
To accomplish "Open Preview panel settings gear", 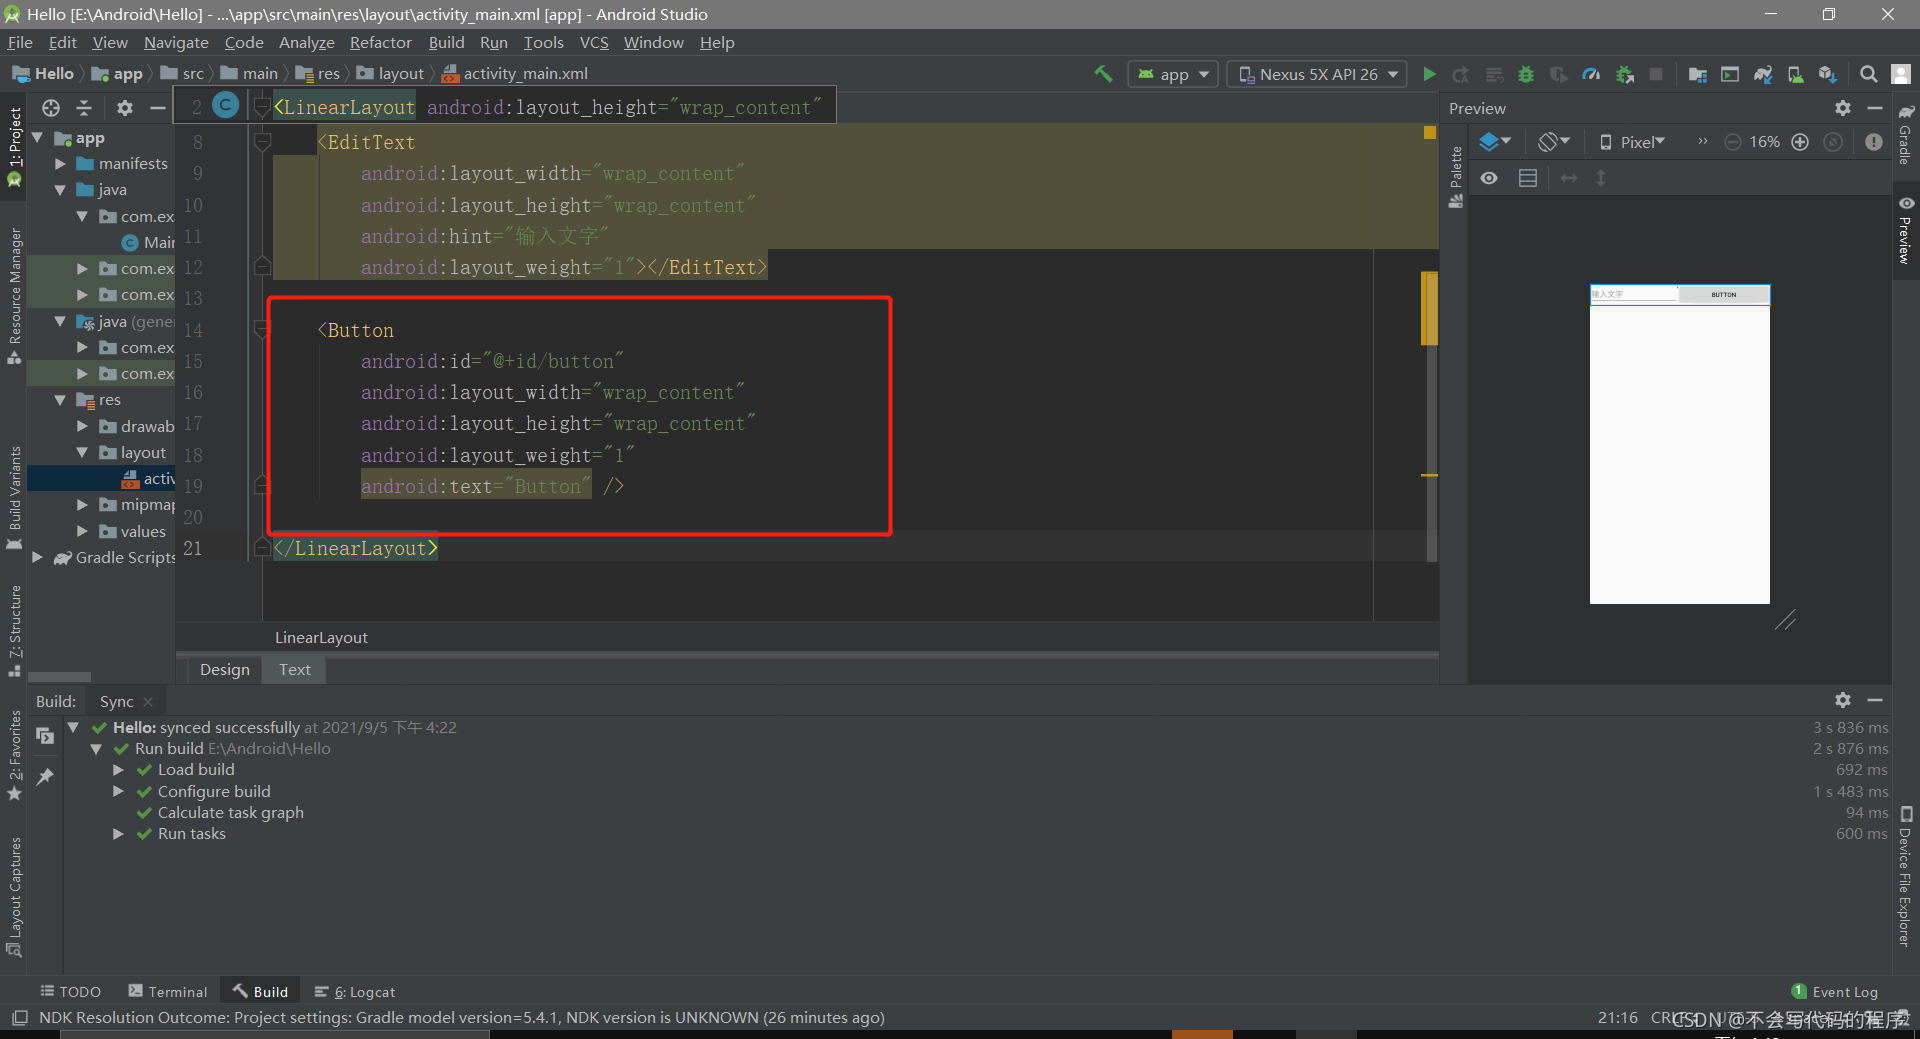I will click(1843, 108).
